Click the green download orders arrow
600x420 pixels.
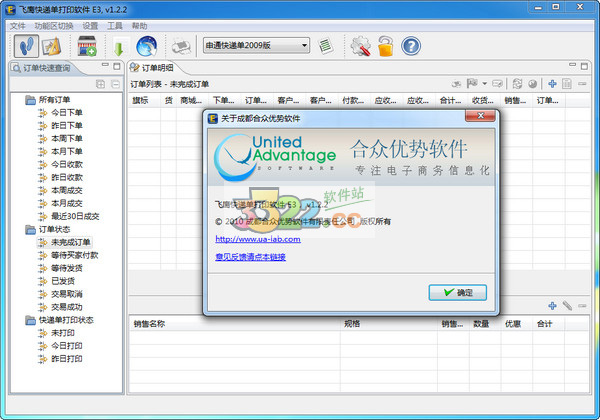pyautogui.click(x=119, y=48)
